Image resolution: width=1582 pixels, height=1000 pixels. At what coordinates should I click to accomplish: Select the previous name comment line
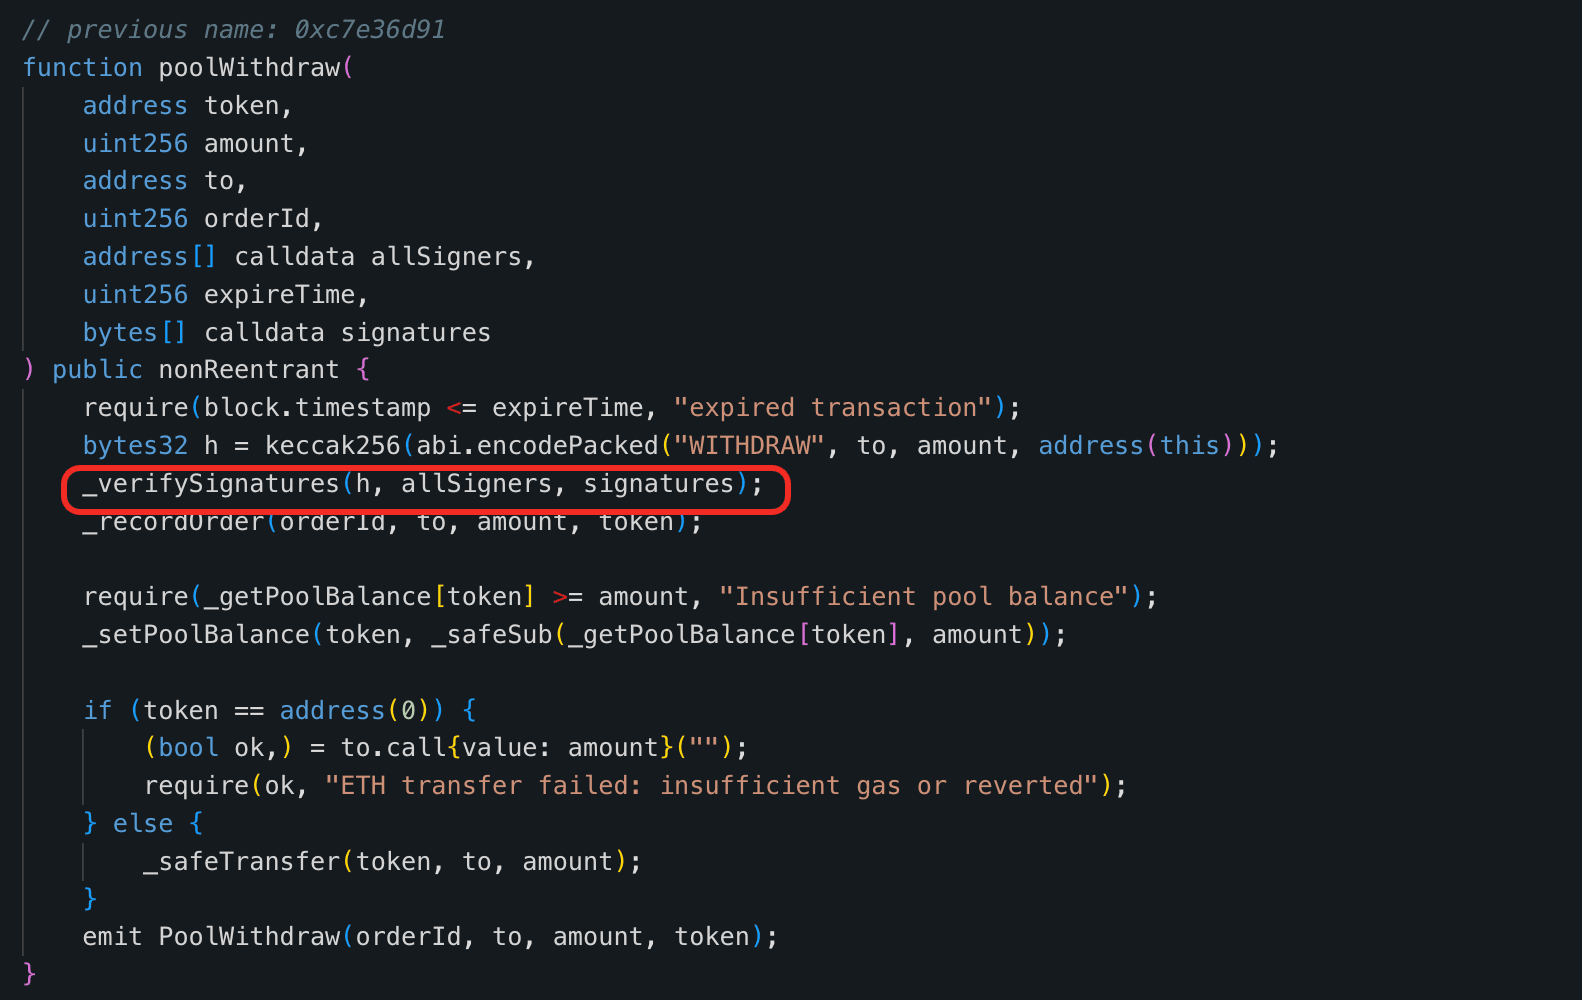pyautogui.click(x=233, y=30)
